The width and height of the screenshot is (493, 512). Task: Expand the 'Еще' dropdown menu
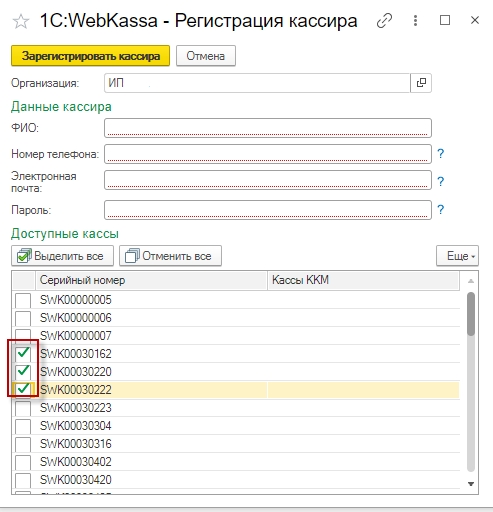click(x=457, y=256)
